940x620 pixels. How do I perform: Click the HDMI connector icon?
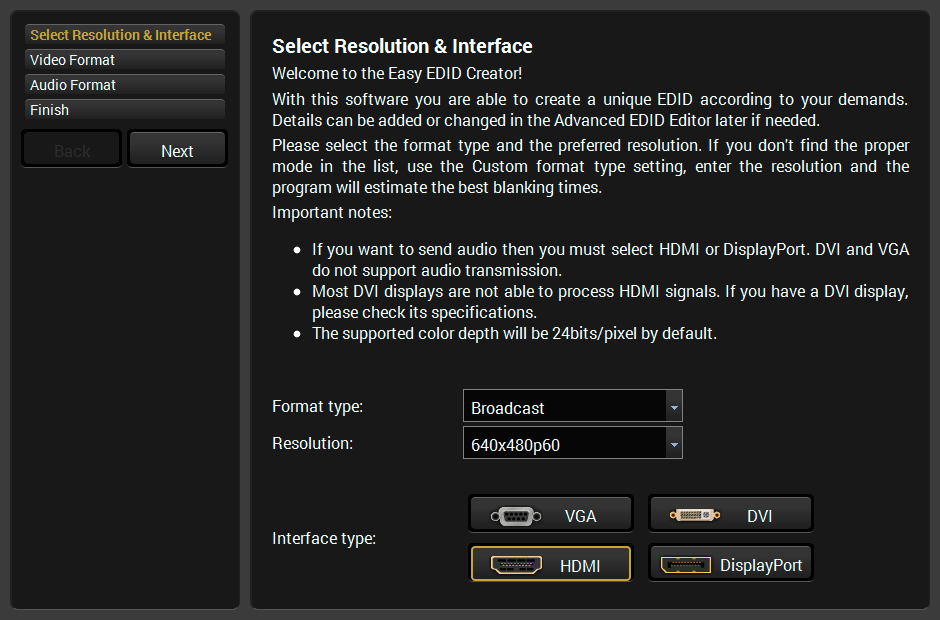click(x=516, y=565)
